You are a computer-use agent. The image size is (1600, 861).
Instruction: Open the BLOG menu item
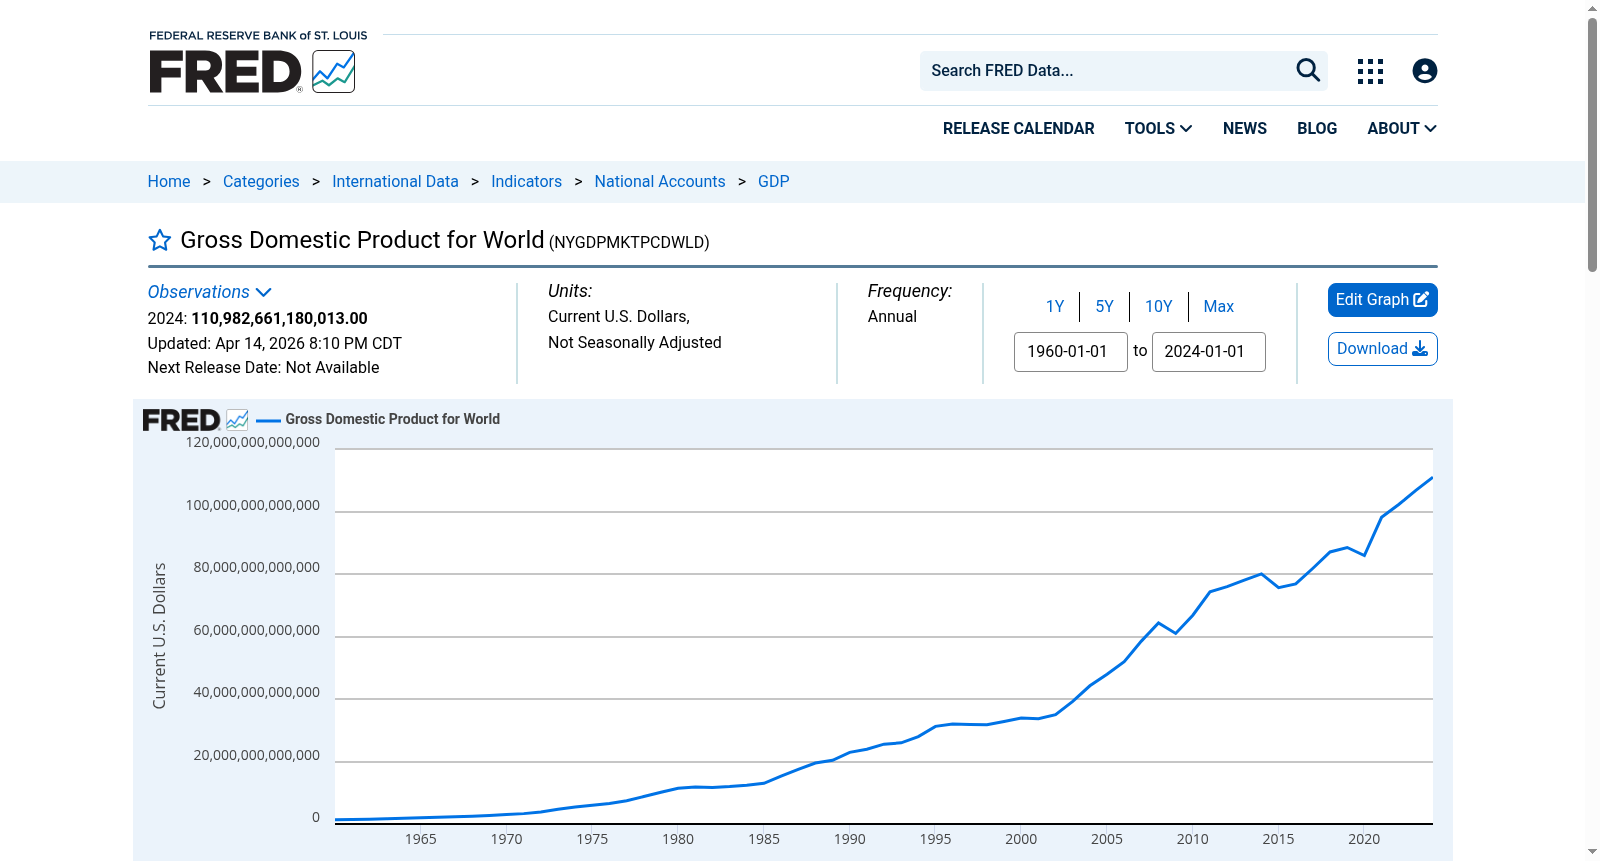(1317, 128)
